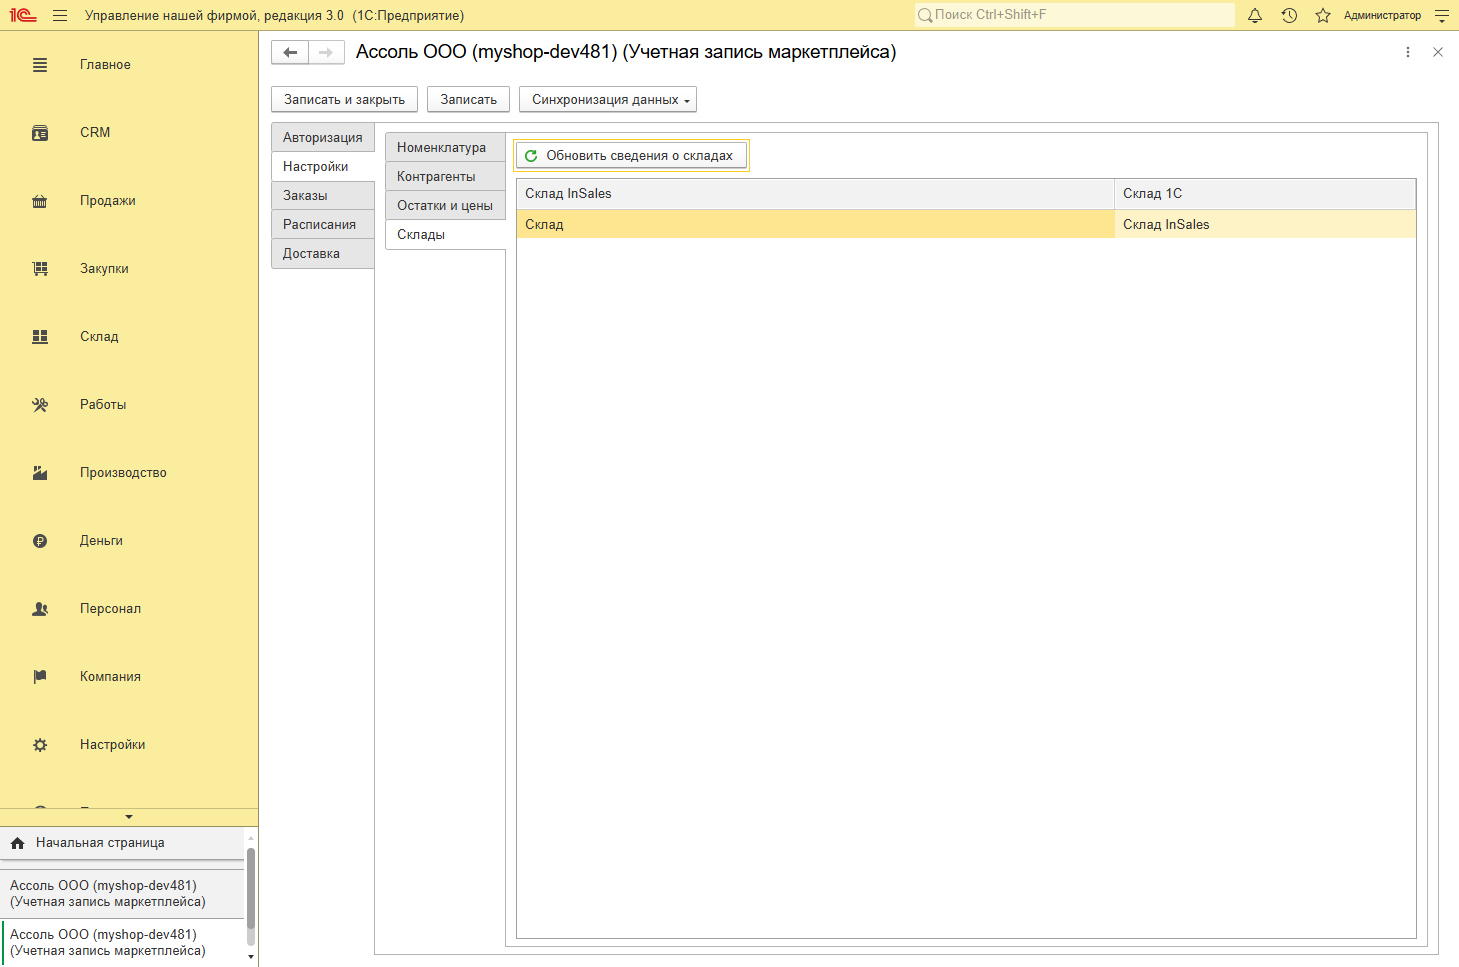
Task: Open the Остатки и цены subtab
Action: point(445,206)
